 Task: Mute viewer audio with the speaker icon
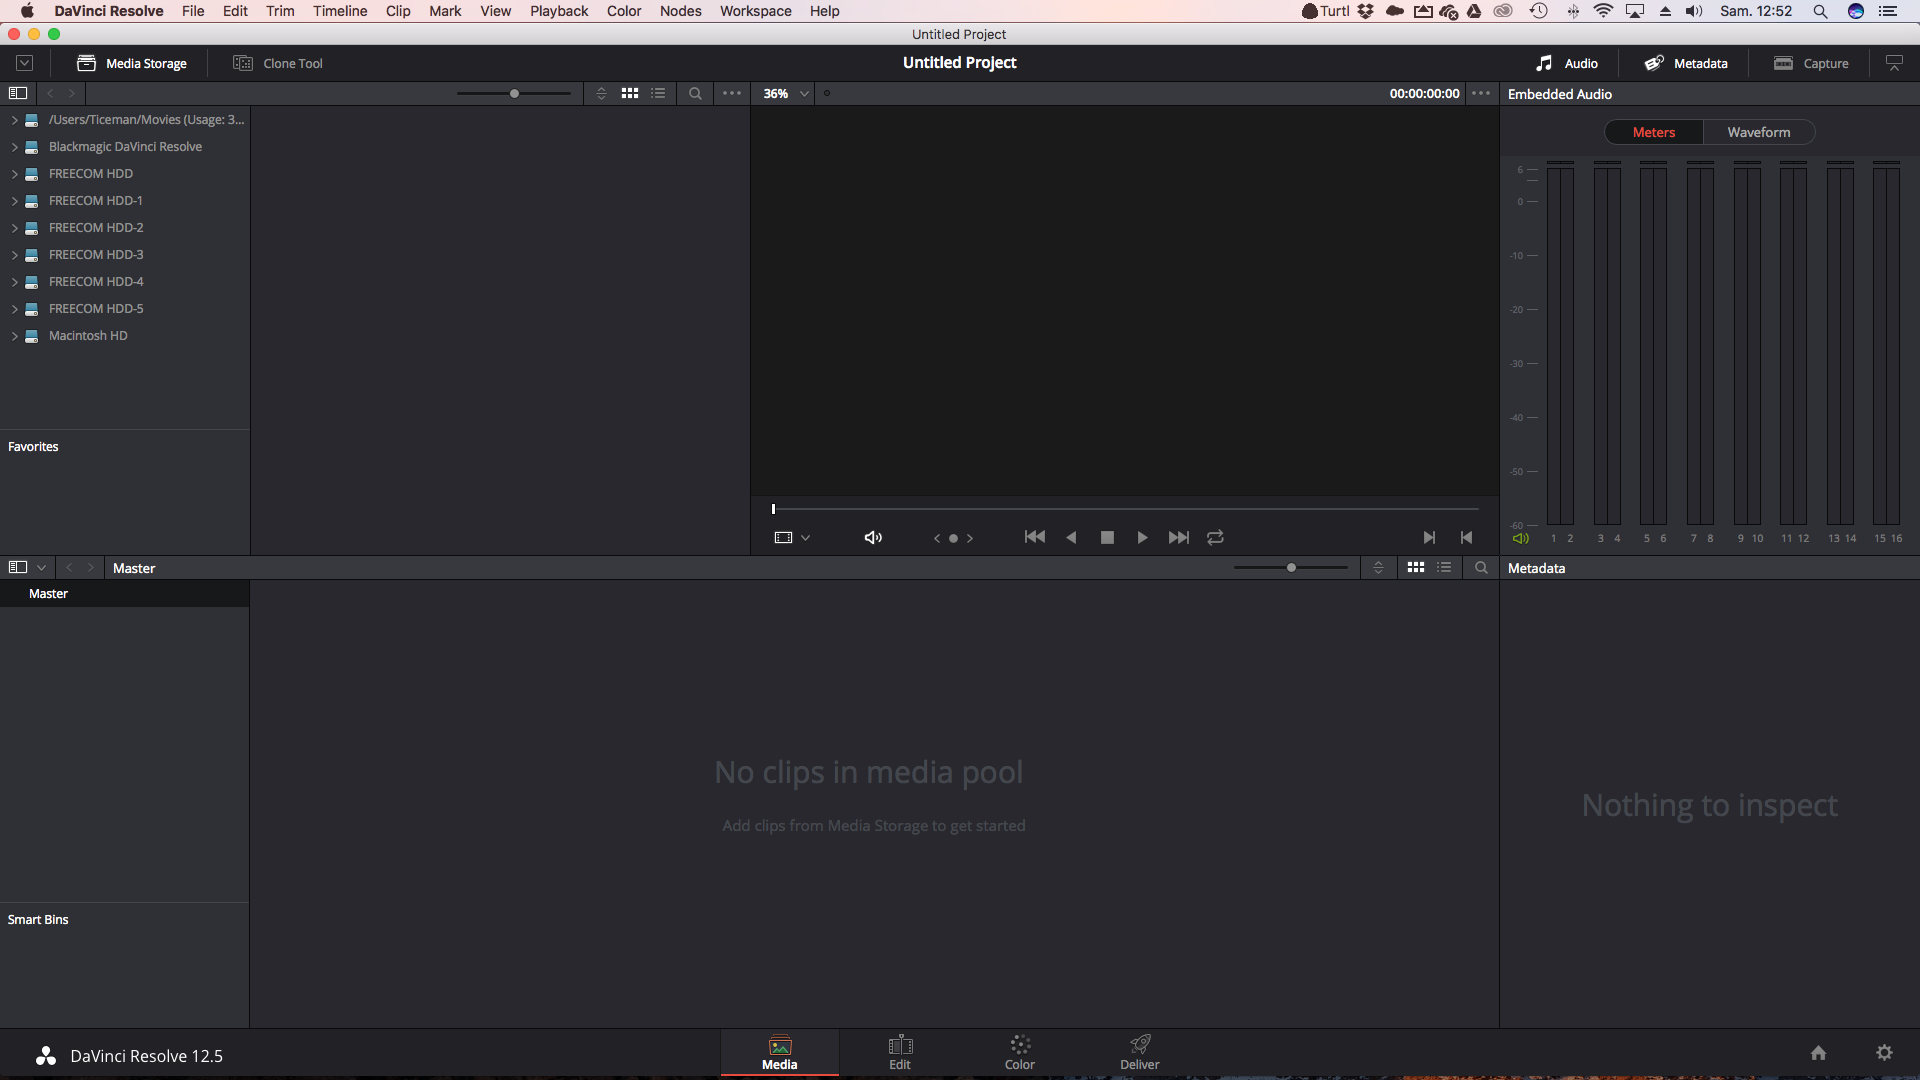click(873, 538)
